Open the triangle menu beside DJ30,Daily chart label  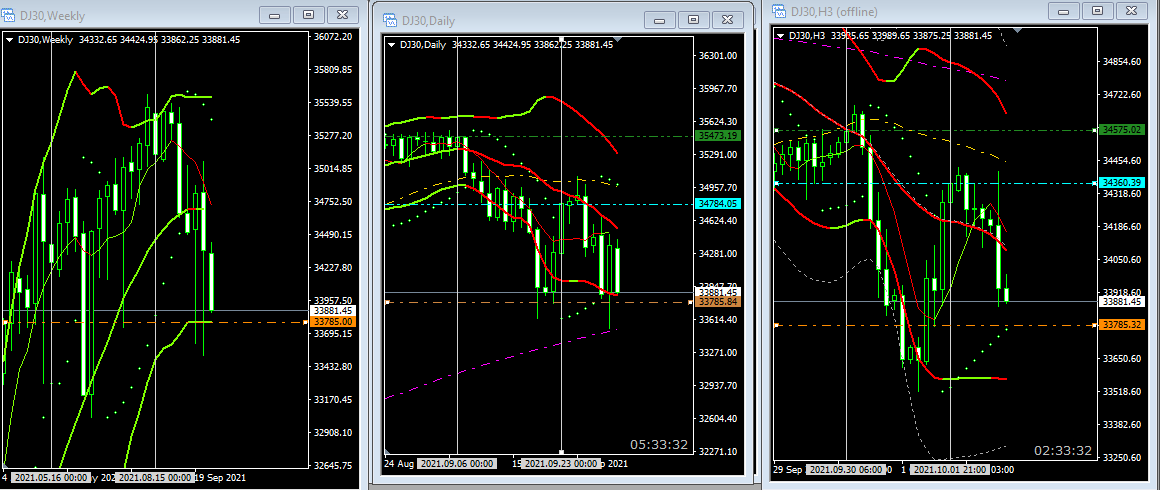click(391, 45)
